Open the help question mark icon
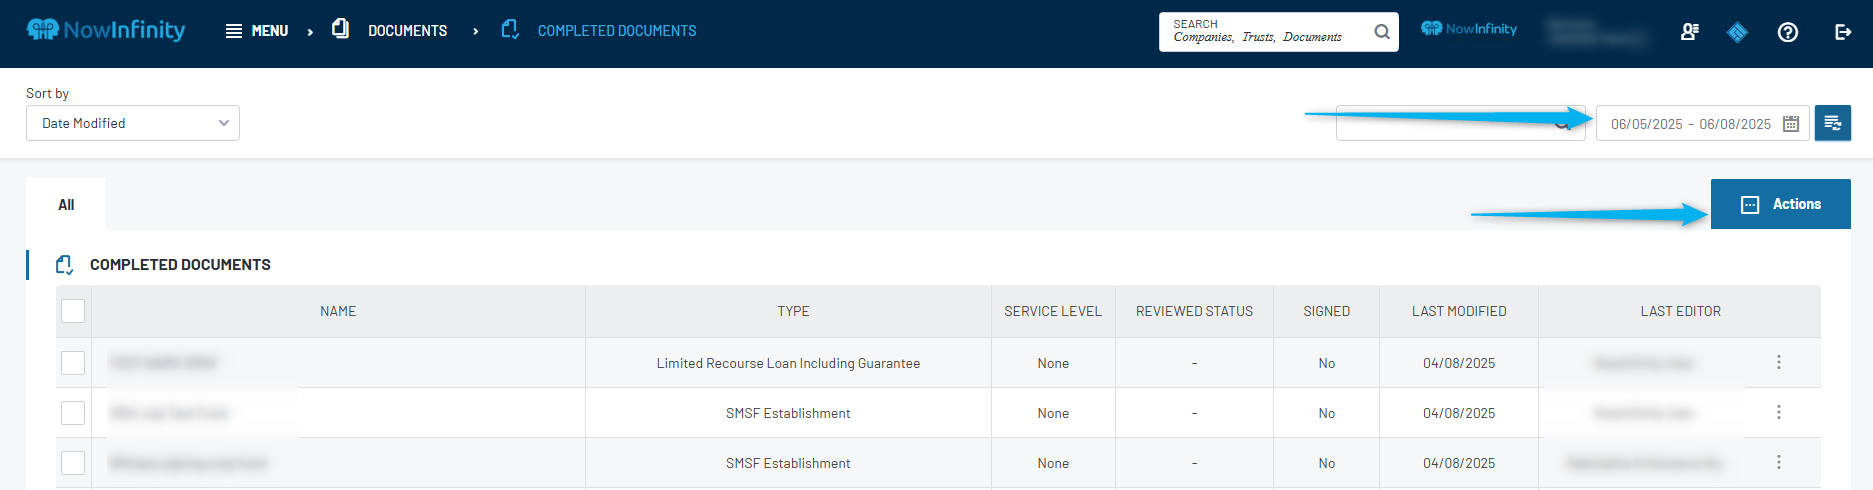 (1788, 32)
